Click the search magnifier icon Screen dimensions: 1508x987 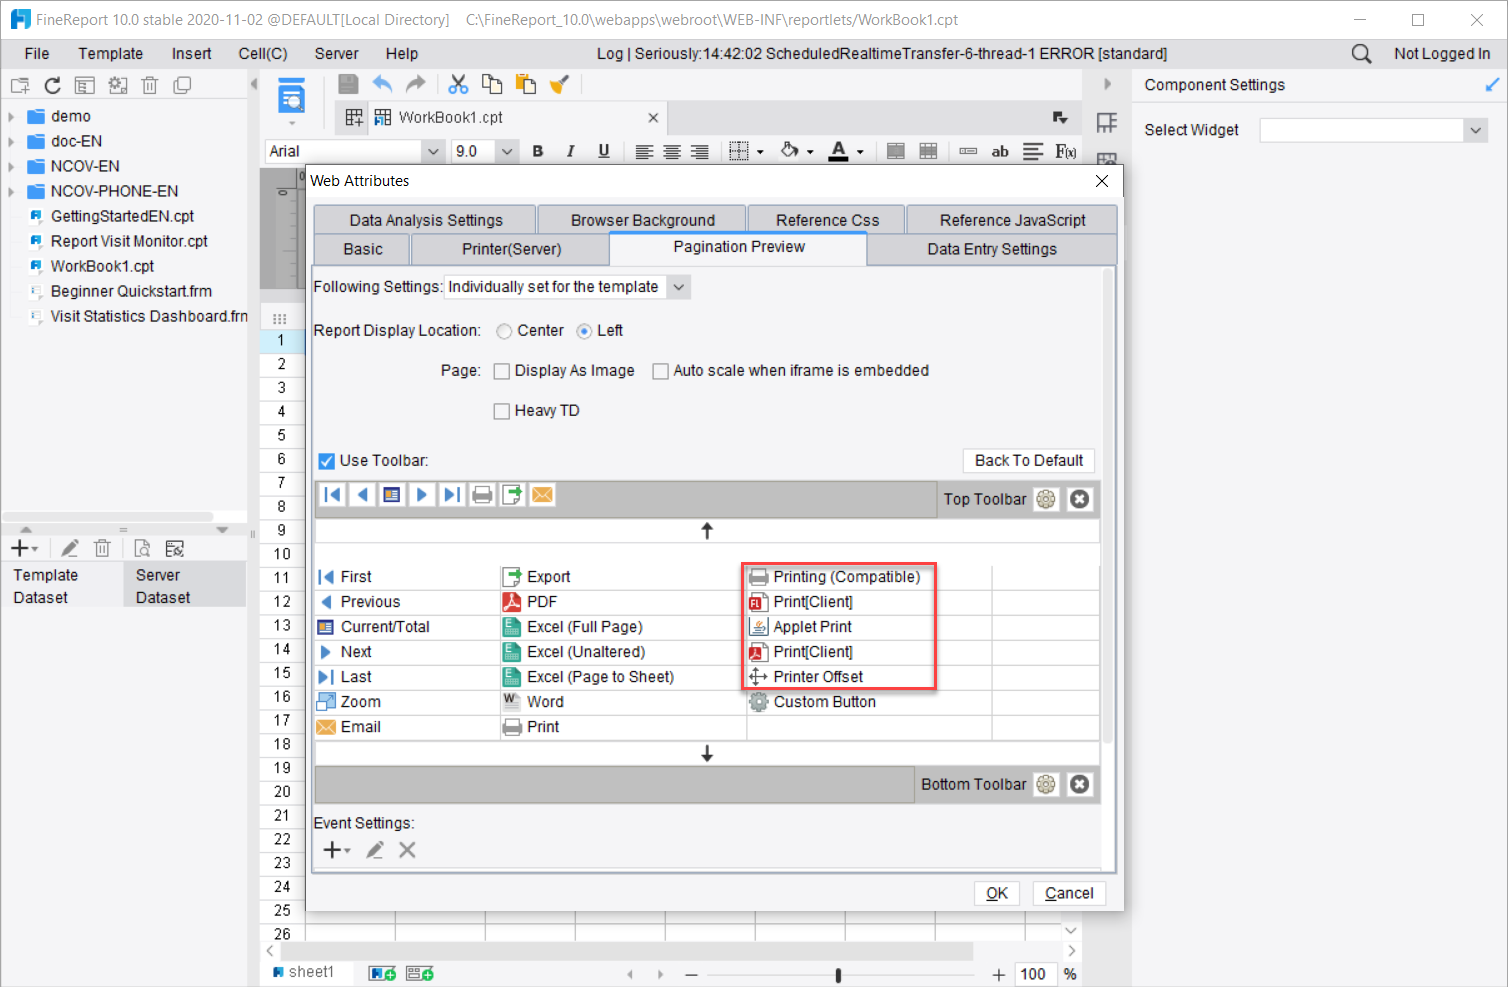[x=1361, y=53]
